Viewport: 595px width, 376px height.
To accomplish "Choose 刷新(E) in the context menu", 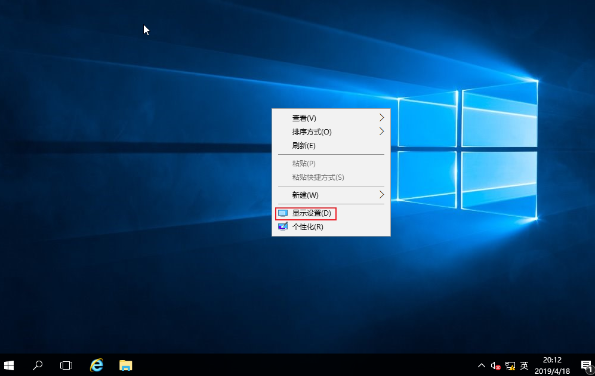I will pyautogui.click(x=331, y=146).
